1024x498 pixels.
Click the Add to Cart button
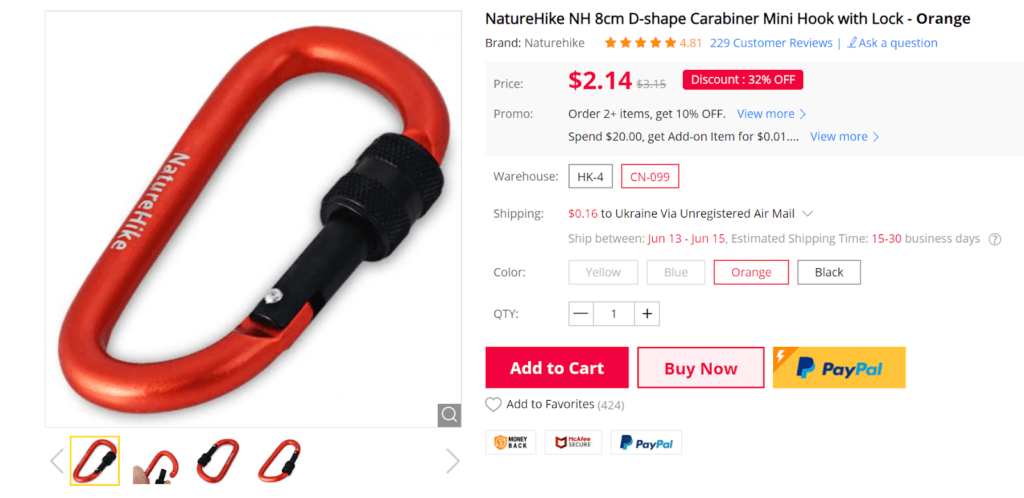click(556, 368)
